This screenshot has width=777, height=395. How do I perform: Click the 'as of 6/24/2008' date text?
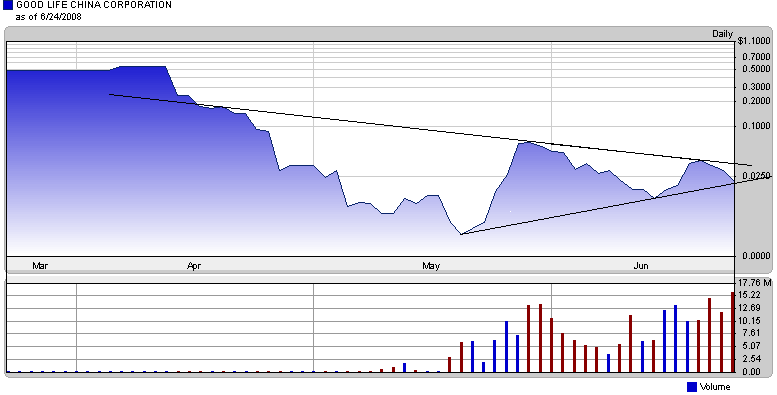(49, 17)
